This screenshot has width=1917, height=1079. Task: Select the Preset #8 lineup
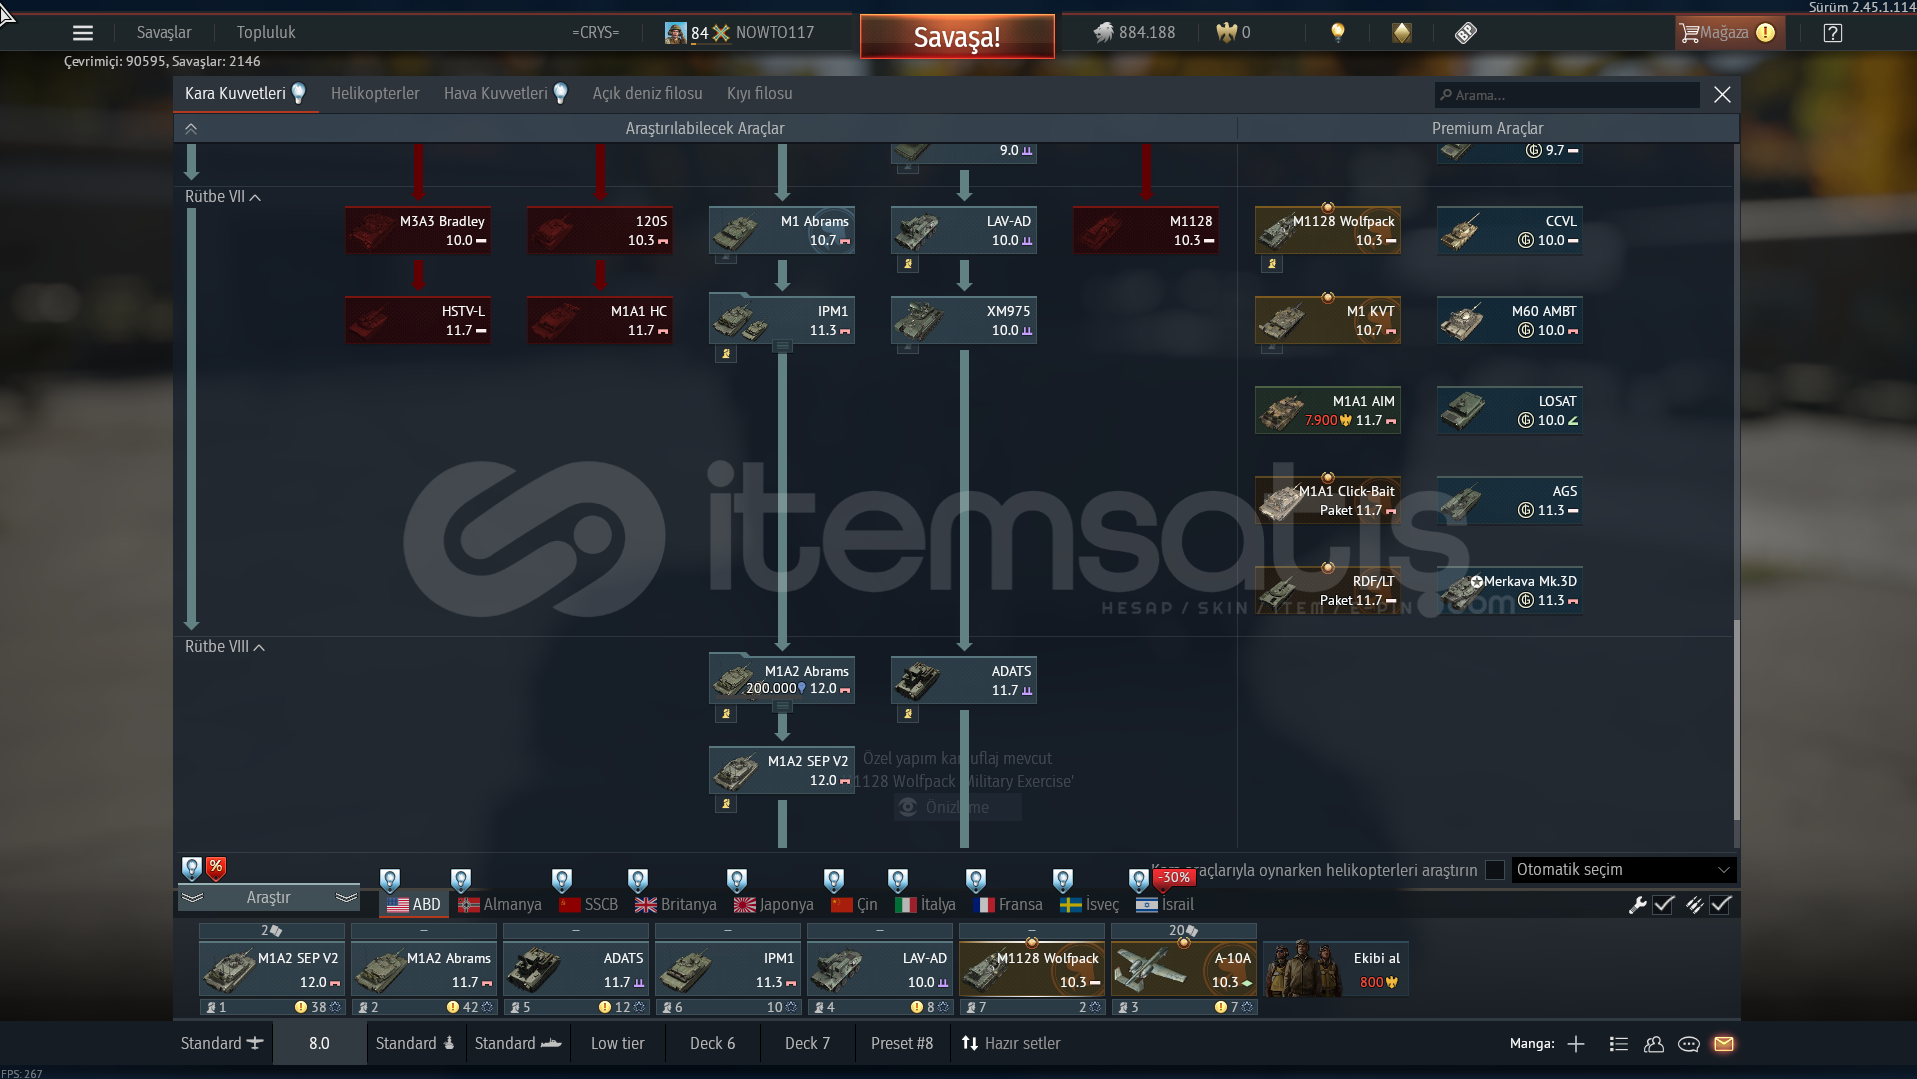click(902, 1043)
